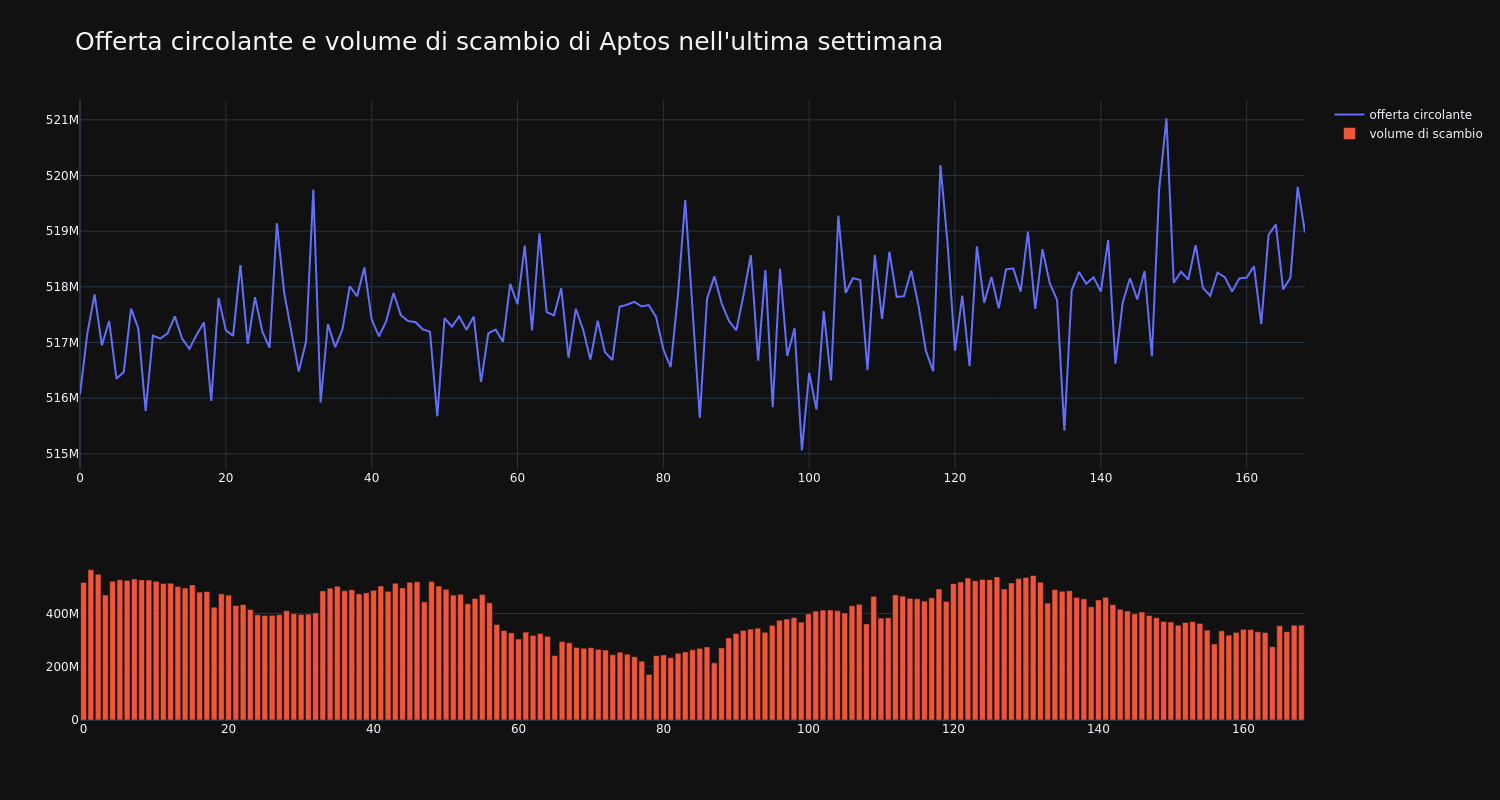Click the 160 tick on the bar chart x-axis
Viewport: 1500px width, 800px height.
(x=1243, y=729)
